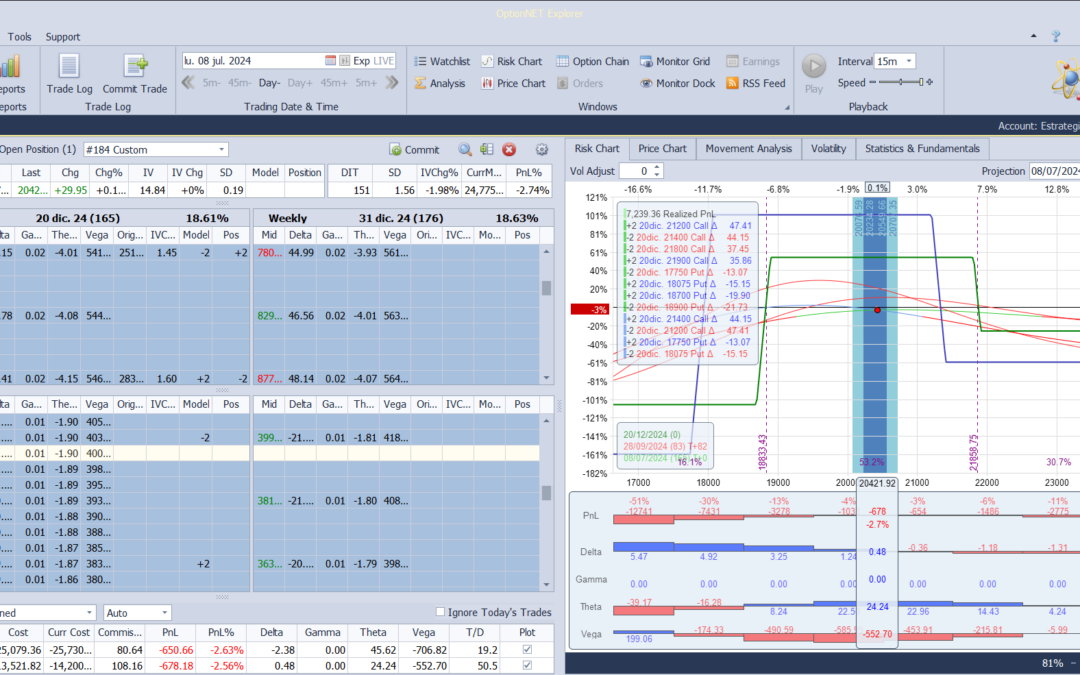Viewport: 1080px width, 675px height.
Task: Toggle Ignore Today's Trades checkbox
Action: tap(440, 612)
